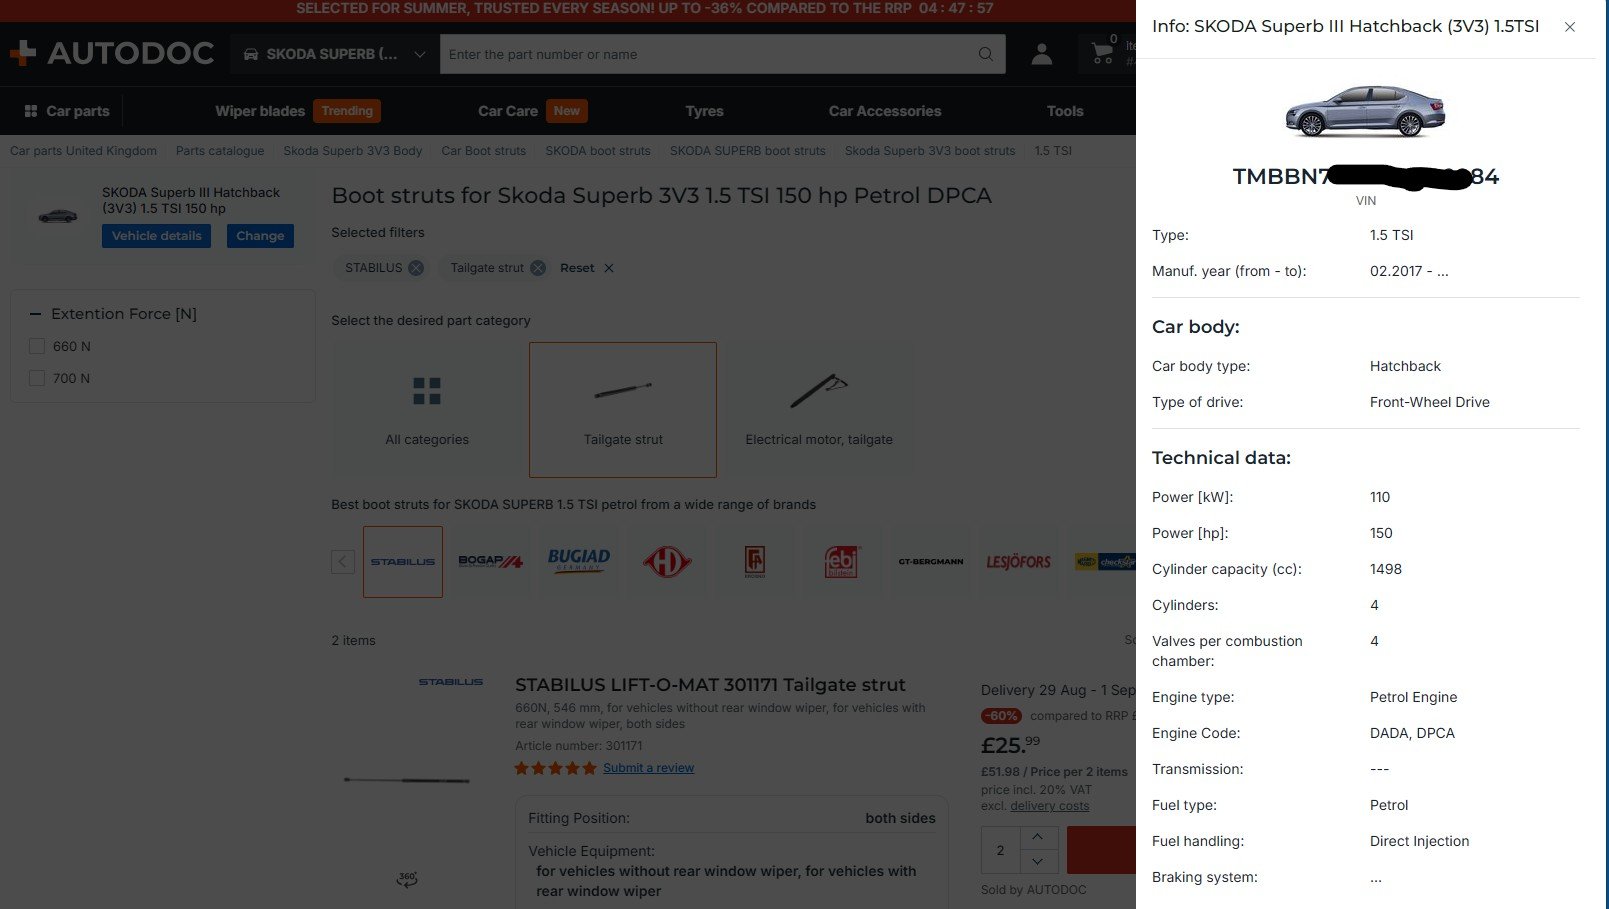
Task: Click the Cylinder capacity value 1498
Action: click(x=1386, y=569)
